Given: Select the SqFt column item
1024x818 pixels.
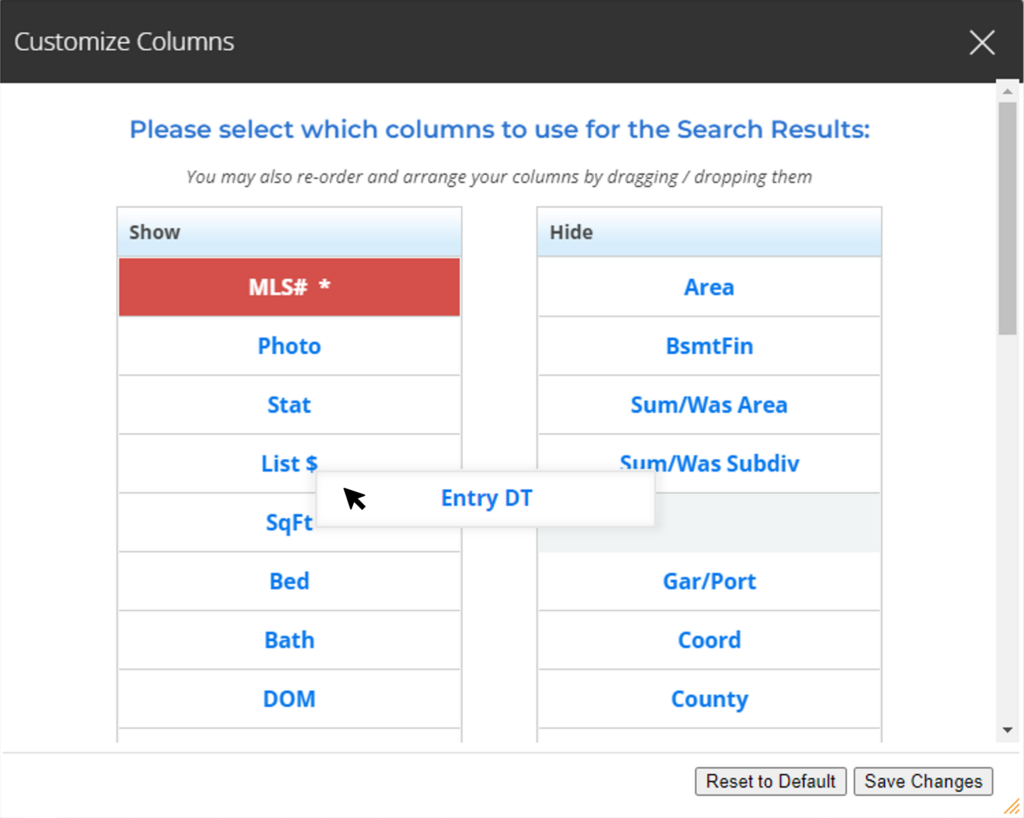Looking at the screenshot, I should tap(289, 522).
